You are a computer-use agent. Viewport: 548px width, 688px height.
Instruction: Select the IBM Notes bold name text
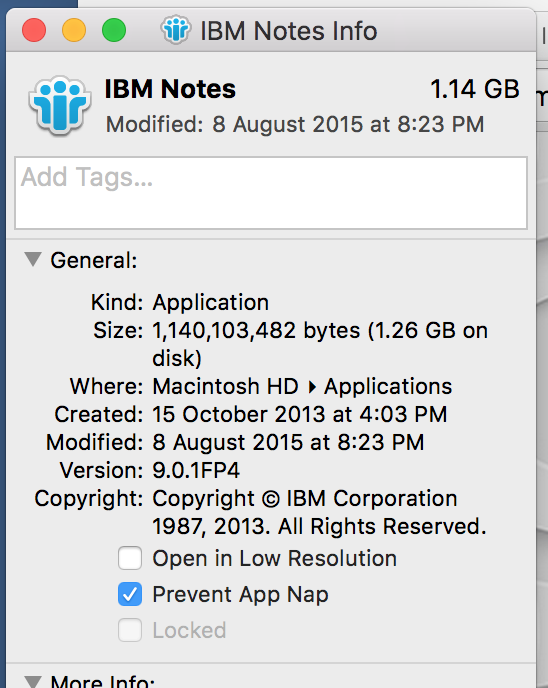tap(170, 89)
